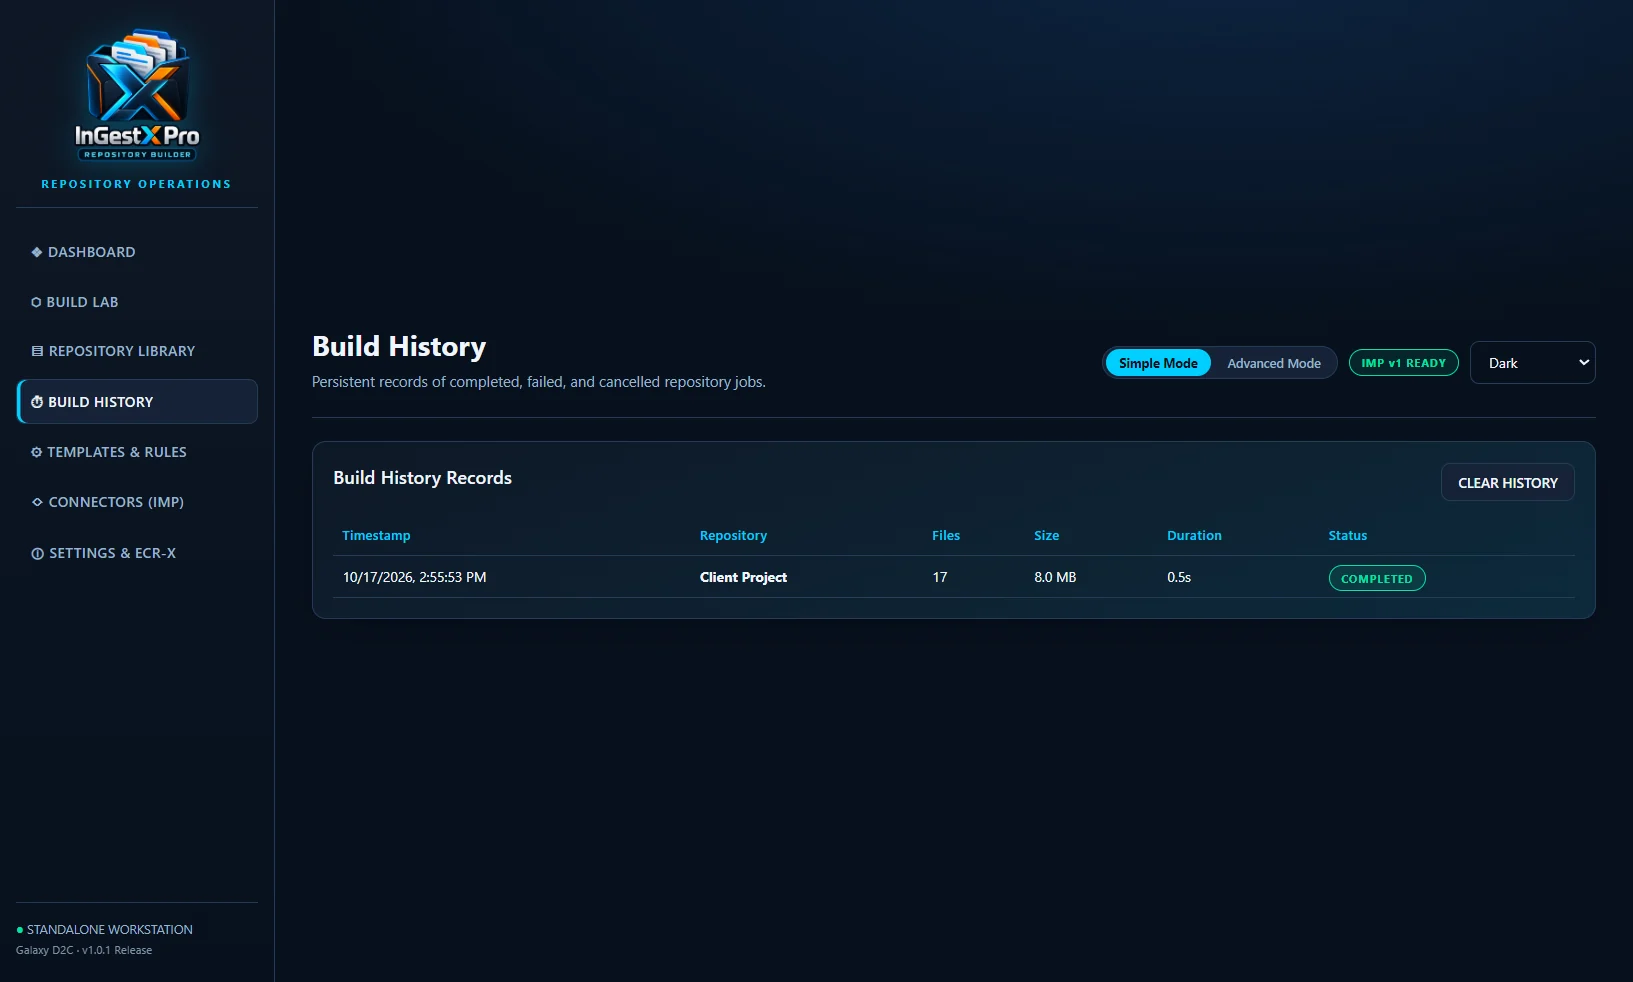Click the Files column header

946,535
